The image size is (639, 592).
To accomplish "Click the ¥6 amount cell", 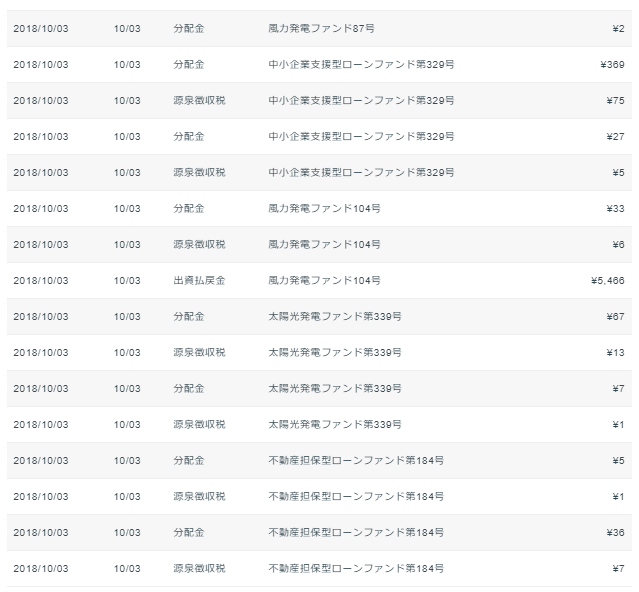I will tap(618, 244).
